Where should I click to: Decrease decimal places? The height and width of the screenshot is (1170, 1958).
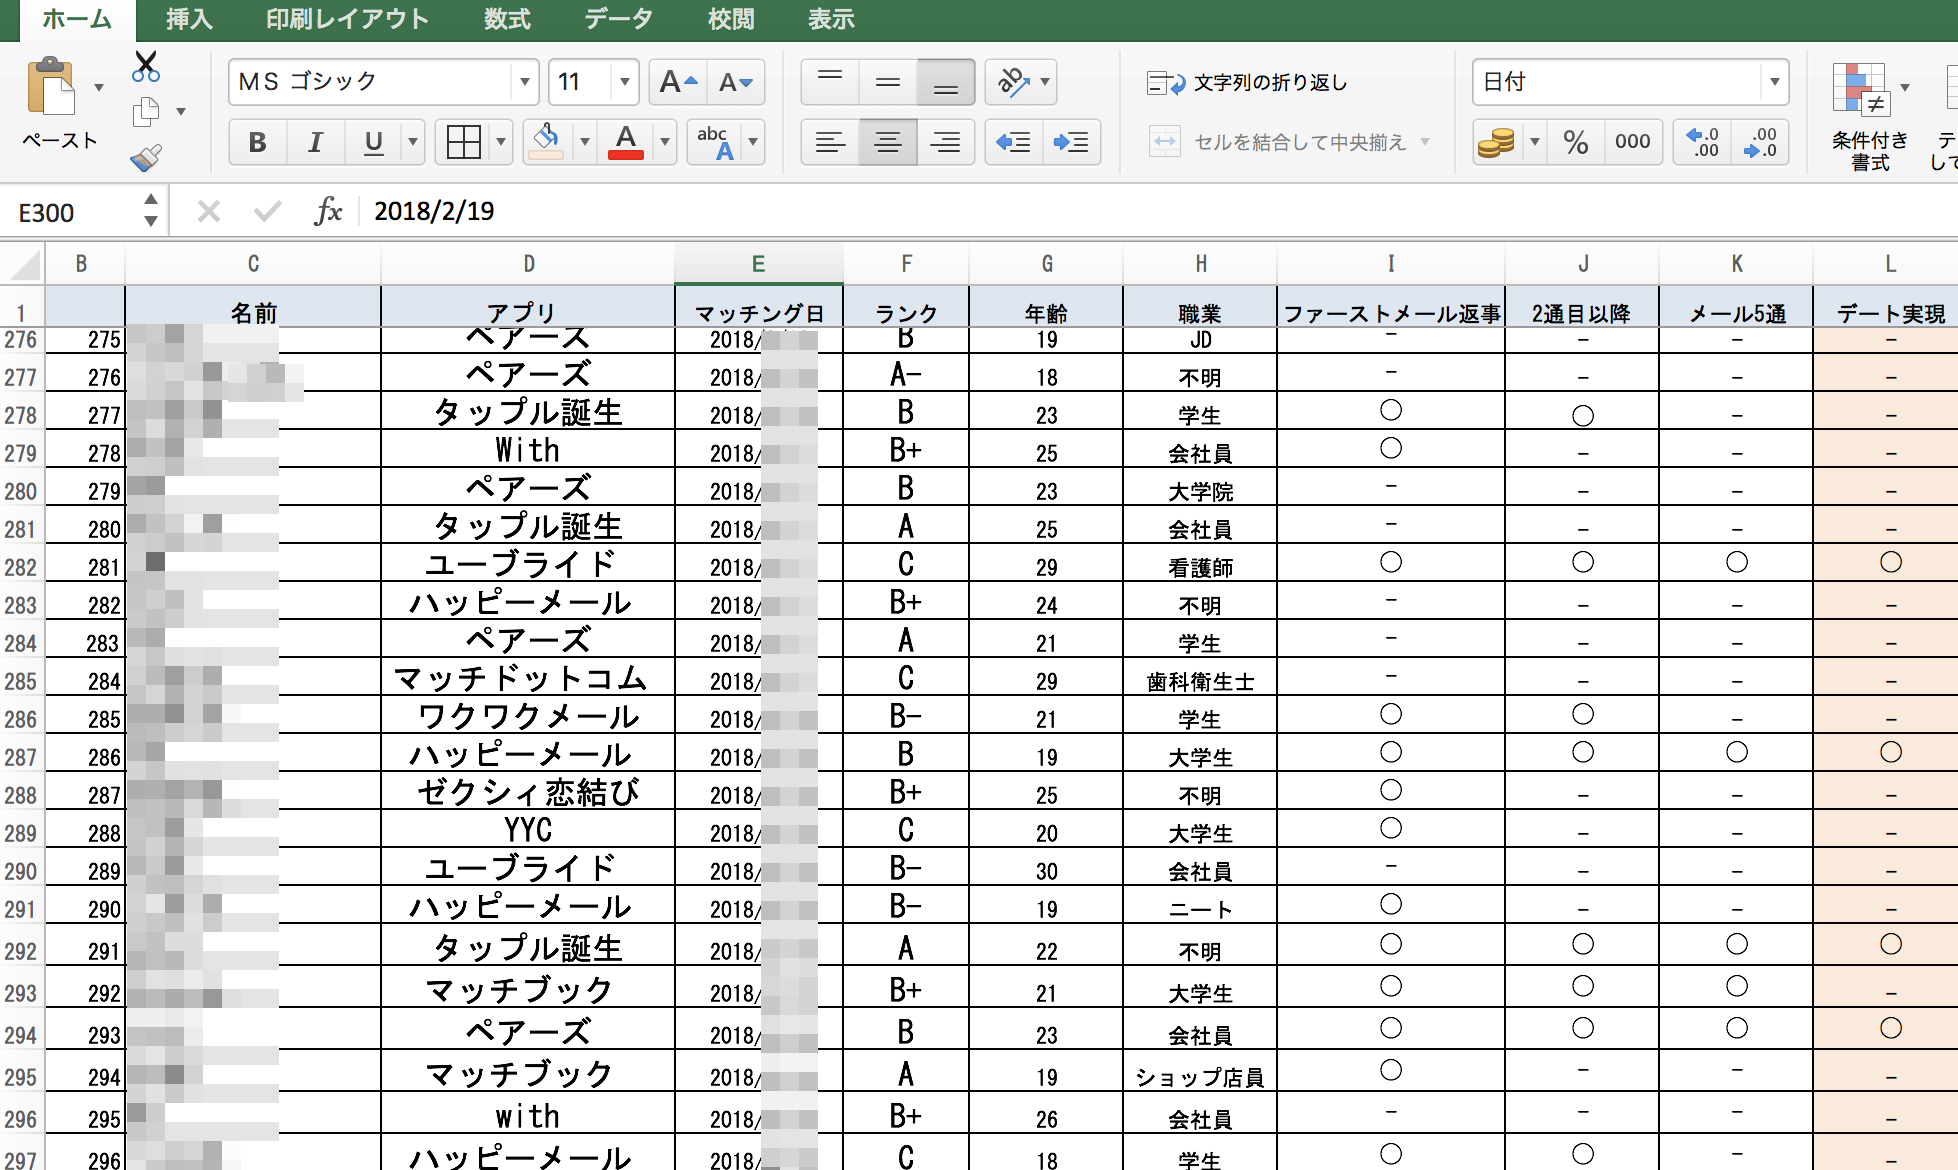pos(1760,142)
